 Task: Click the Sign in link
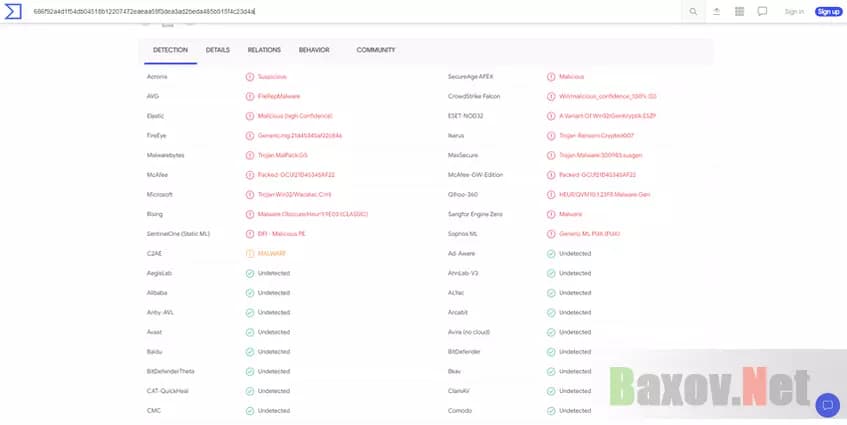tap(794, 12)
